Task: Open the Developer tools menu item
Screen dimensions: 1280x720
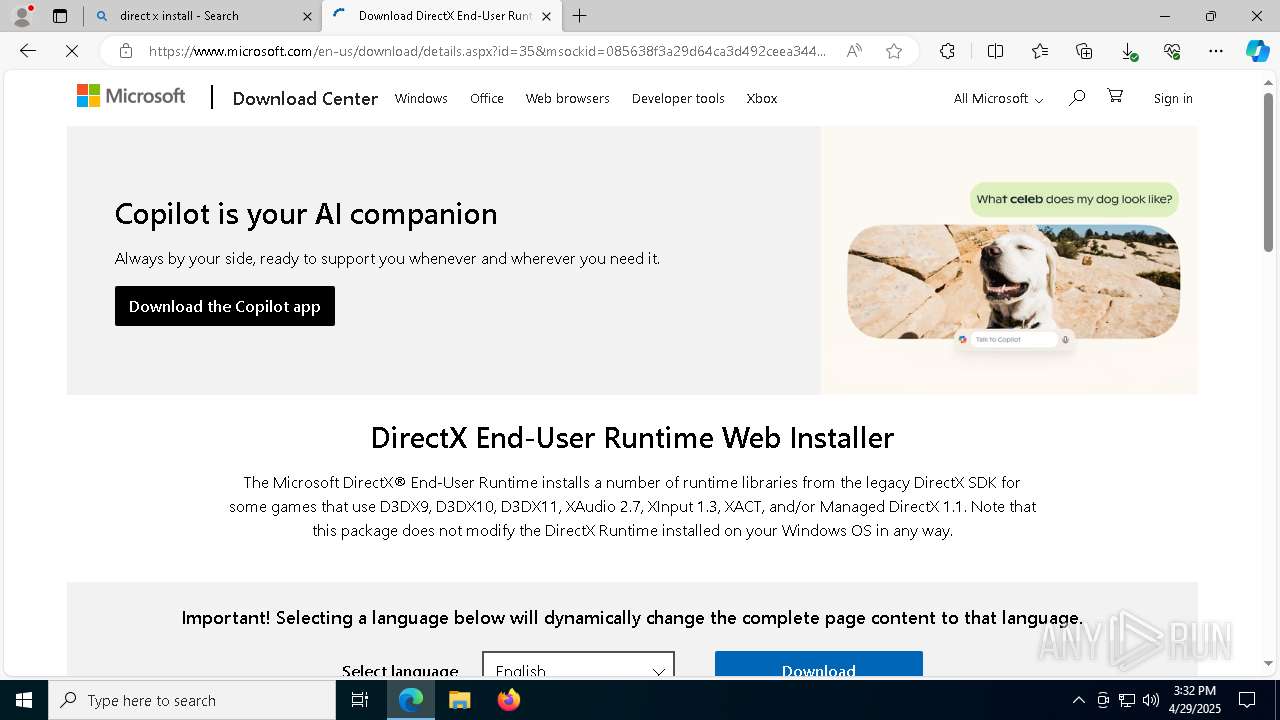Action: [x=678, y=98]
